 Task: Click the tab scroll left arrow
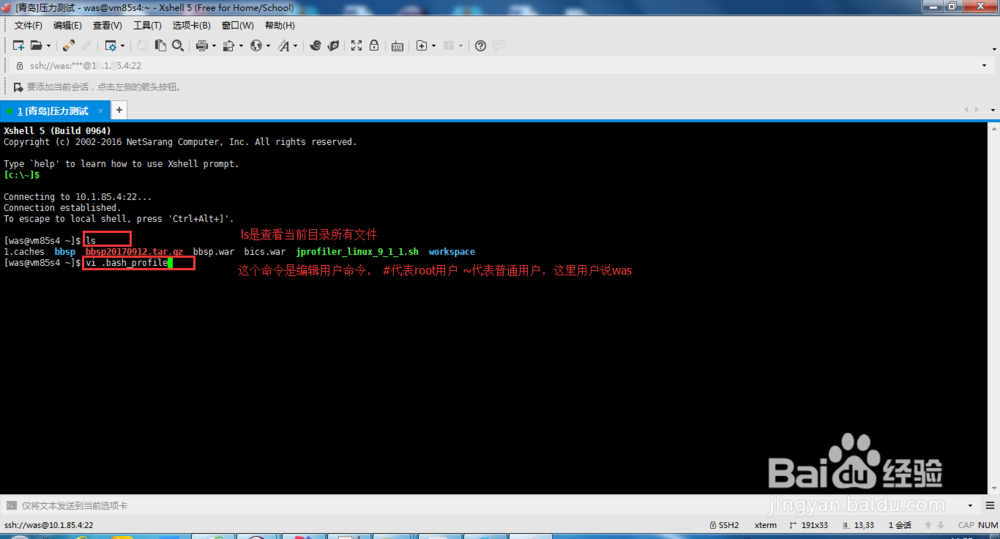(966, 110)
